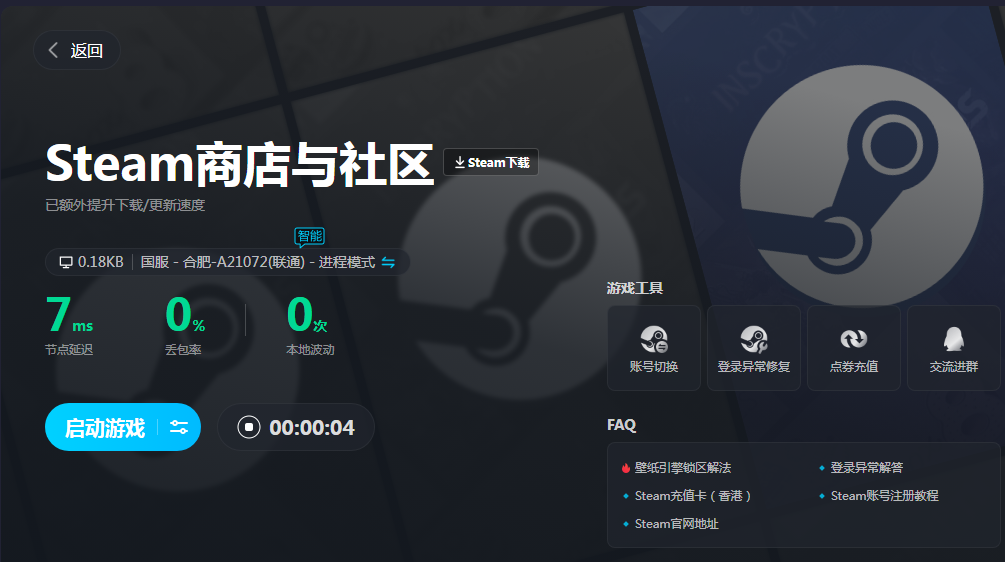Open the 交流进群 QQ group tool
The height and width of the screenshot is (562, 1005).
point(953,348)
